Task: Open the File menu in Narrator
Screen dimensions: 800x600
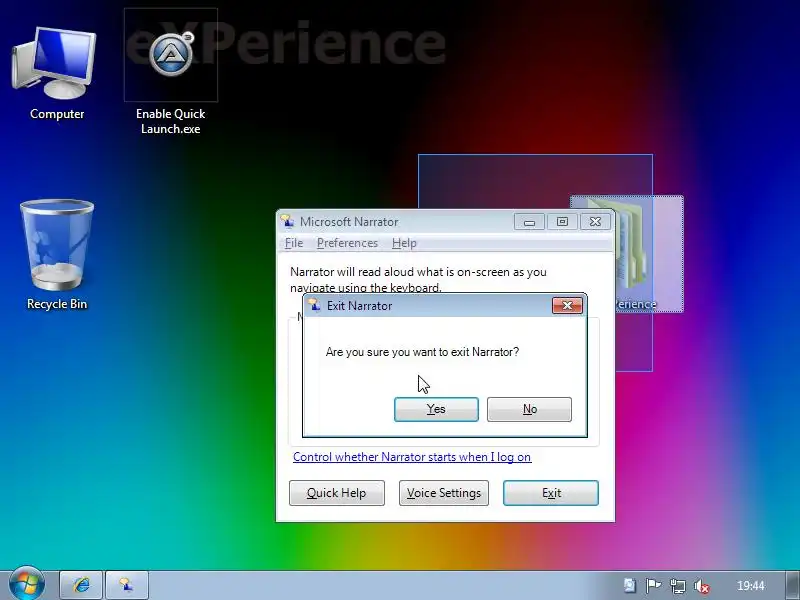Action: pyautogui.click(x=294, y=243)
